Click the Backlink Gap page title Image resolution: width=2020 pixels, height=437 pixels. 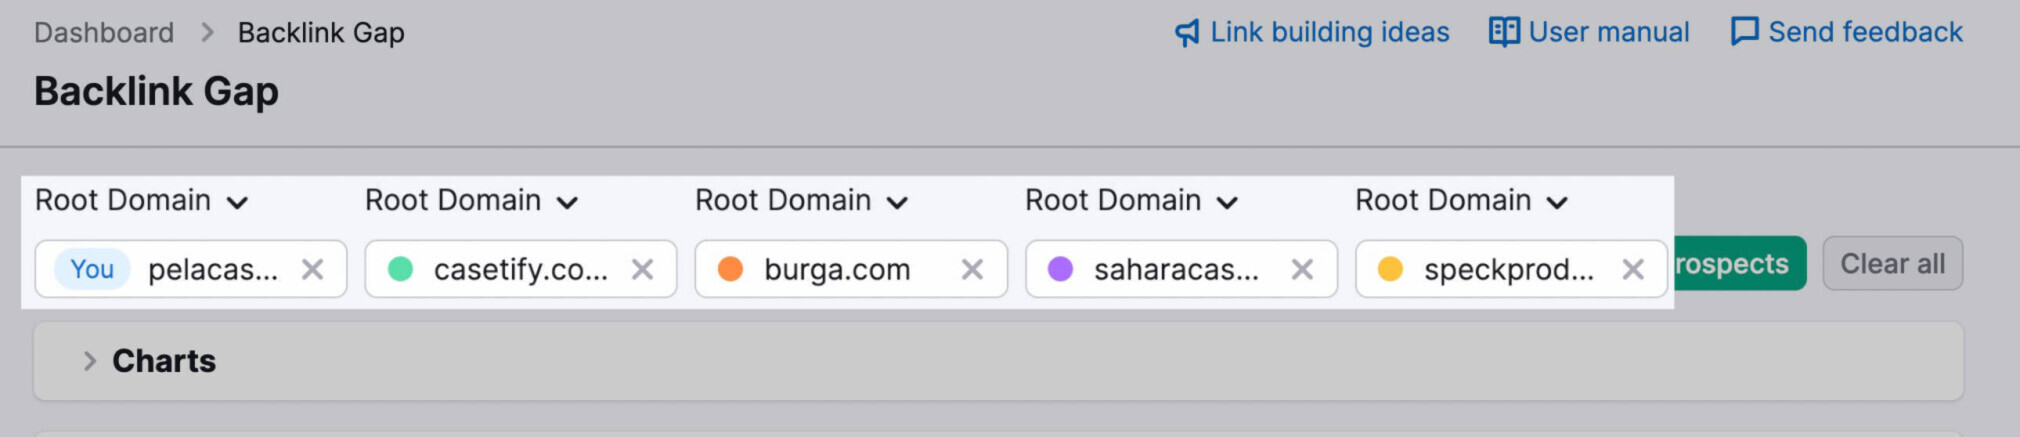pyautogui.click(x=157, y=92)
